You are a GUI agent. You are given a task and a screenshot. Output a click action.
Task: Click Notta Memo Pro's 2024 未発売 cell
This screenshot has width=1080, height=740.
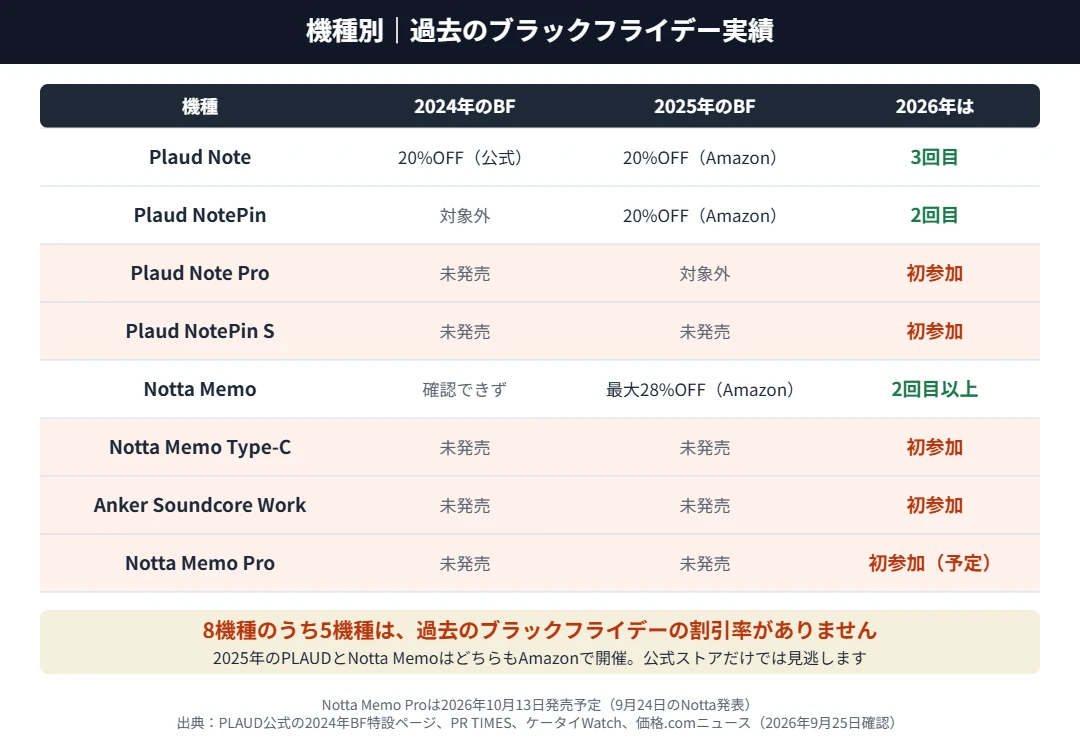point(464,564)
